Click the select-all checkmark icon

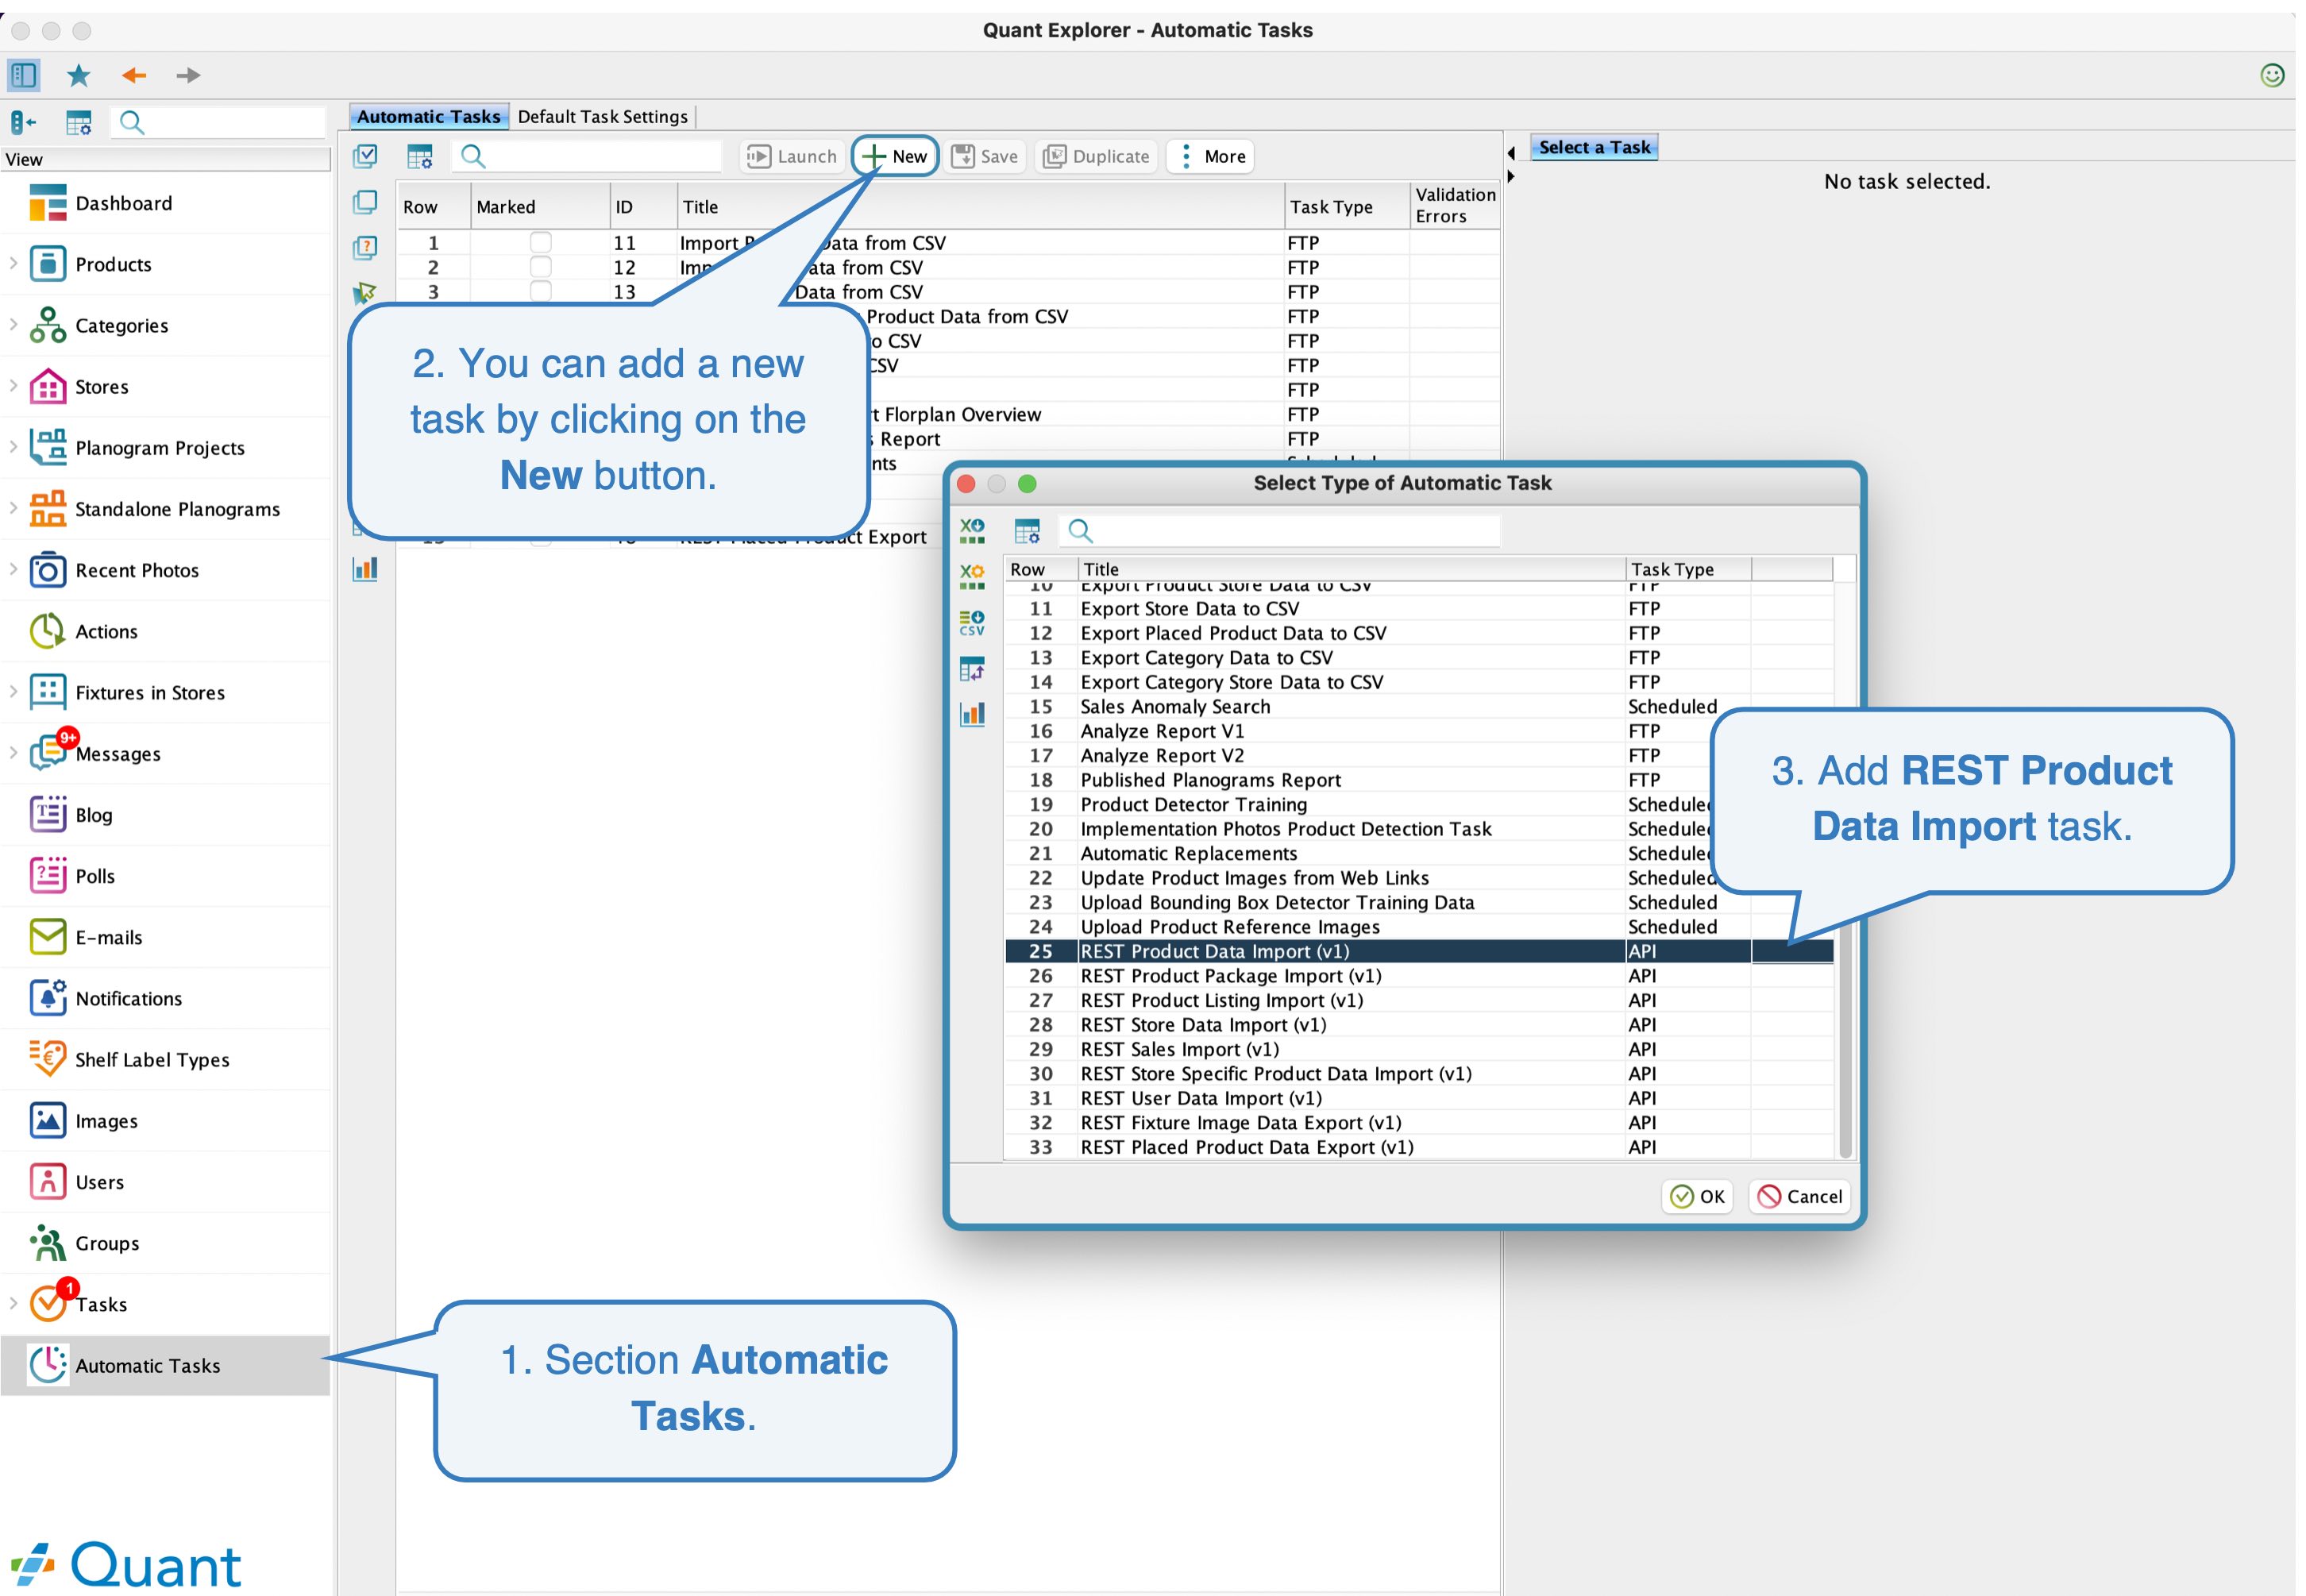[x=365, y=156]
